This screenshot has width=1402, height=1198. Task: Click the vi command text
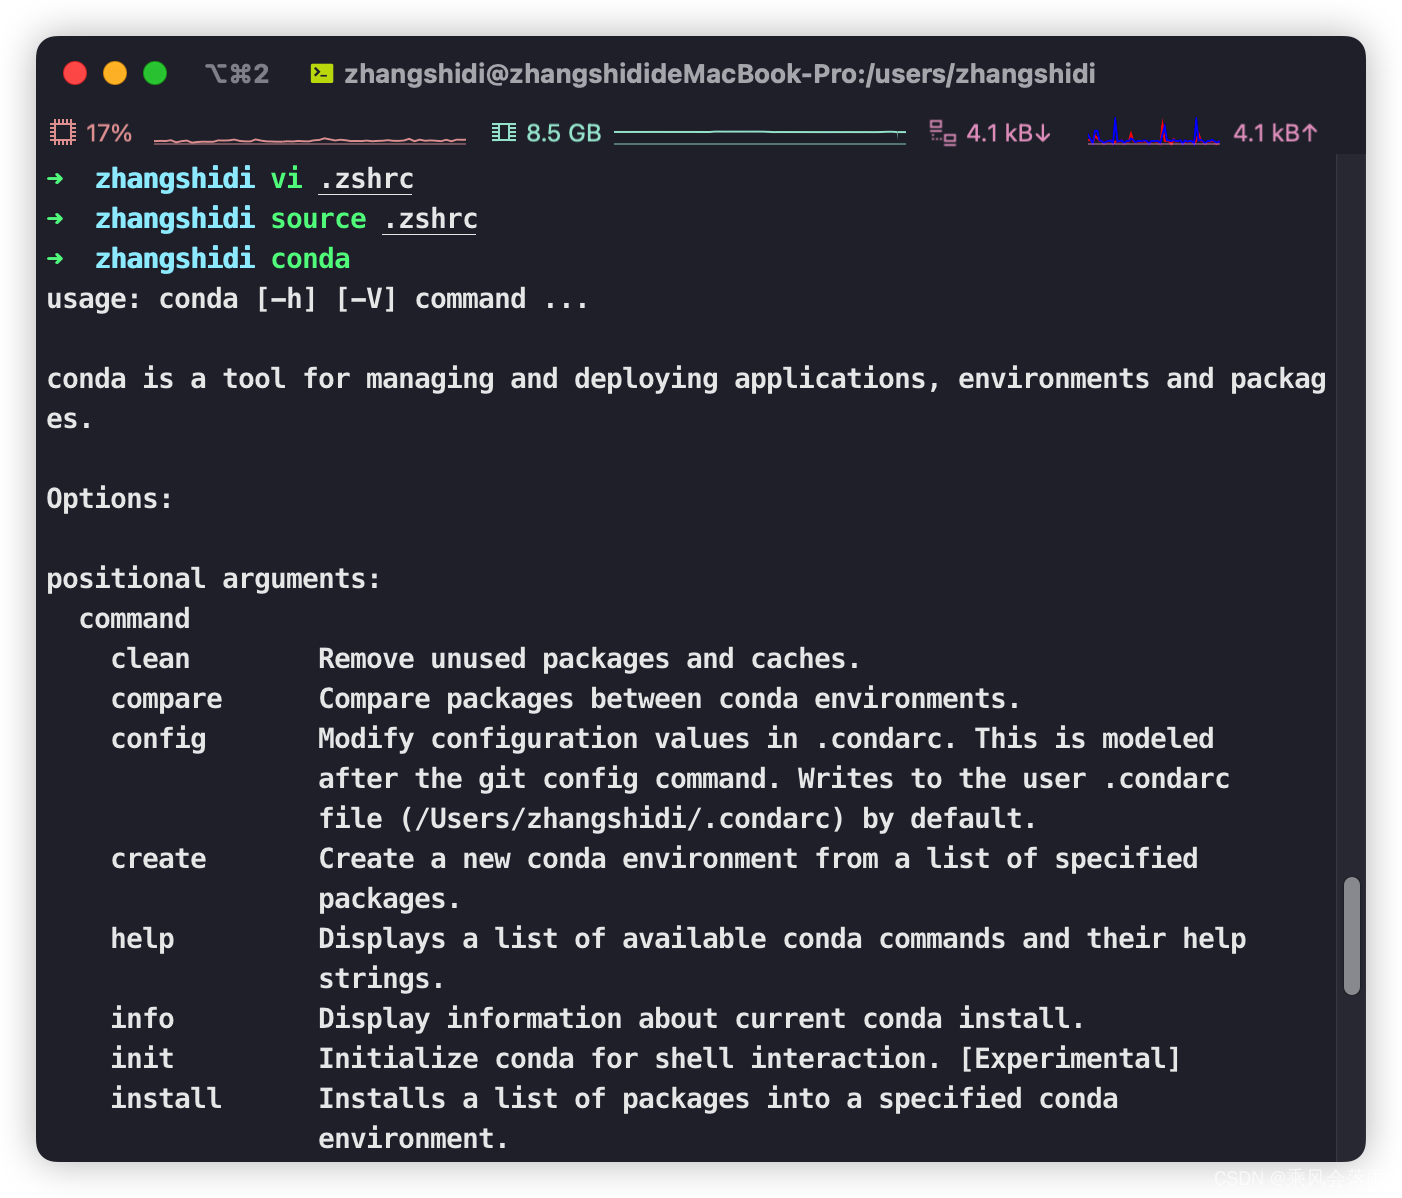[286, 179]
